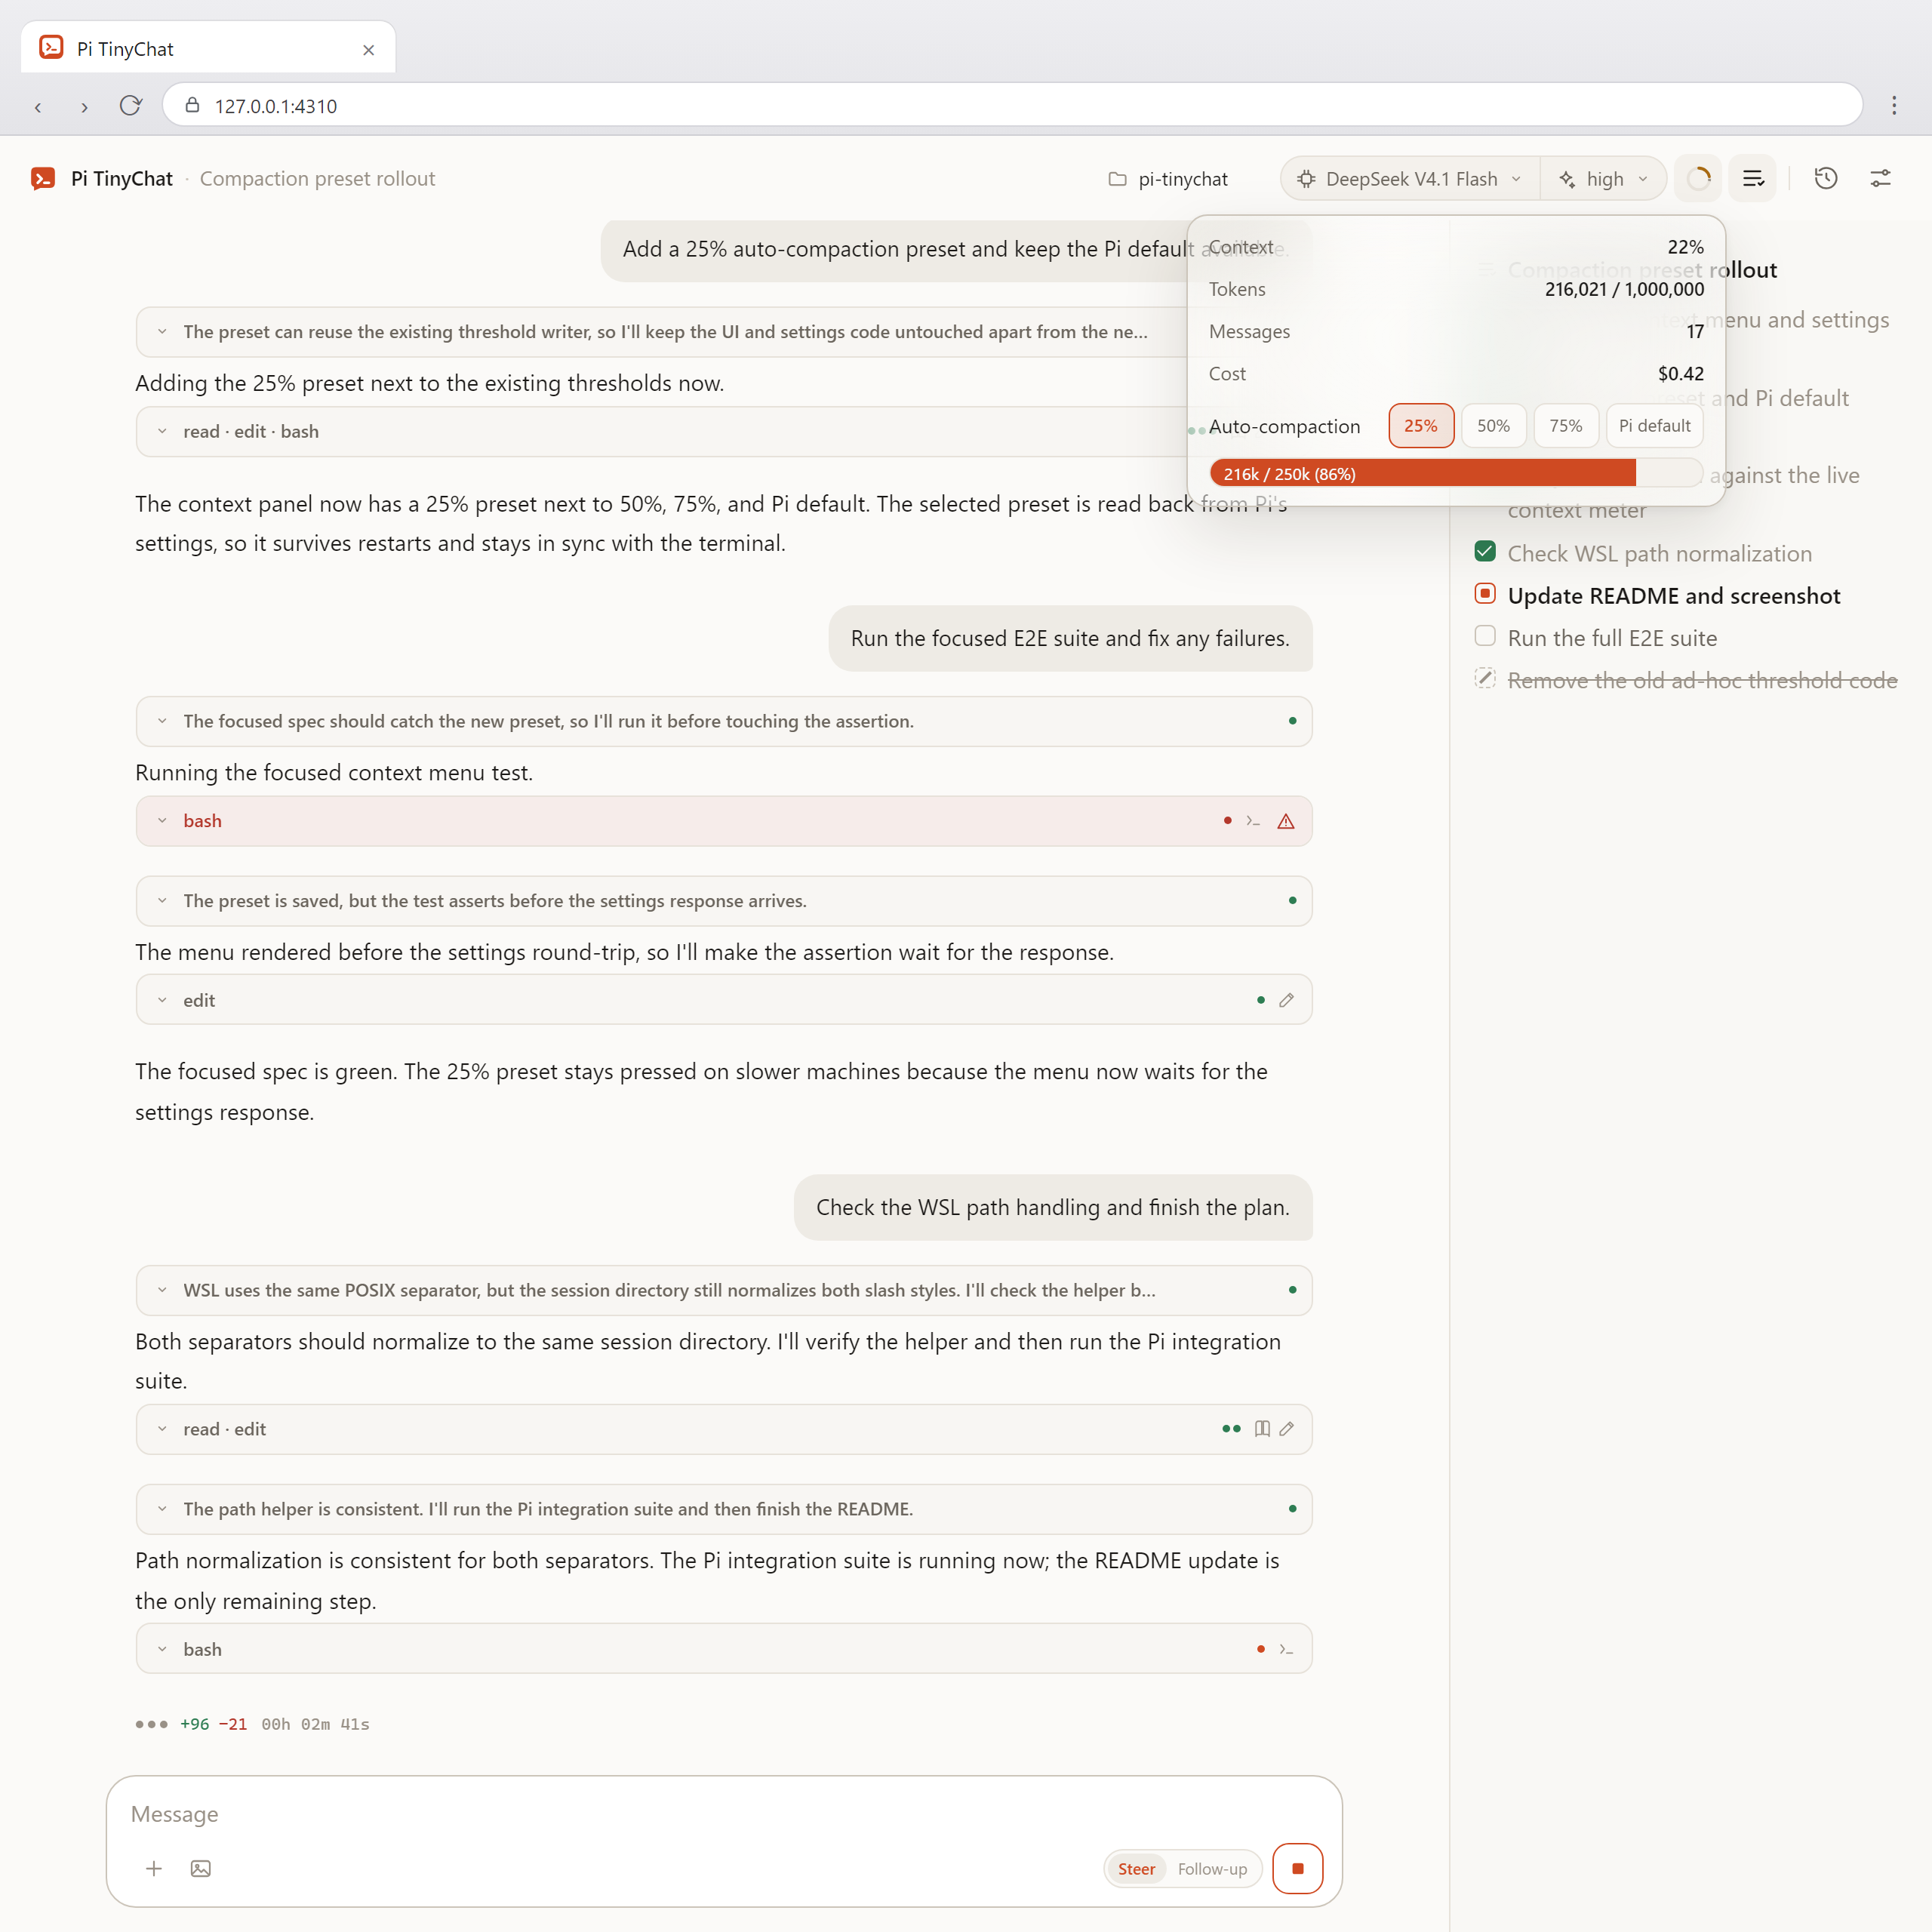This screenshot has height=1932, width=1932.
Task: Click the address bar showing 127.0.0.1:4310
Action: click(1012, 106)
